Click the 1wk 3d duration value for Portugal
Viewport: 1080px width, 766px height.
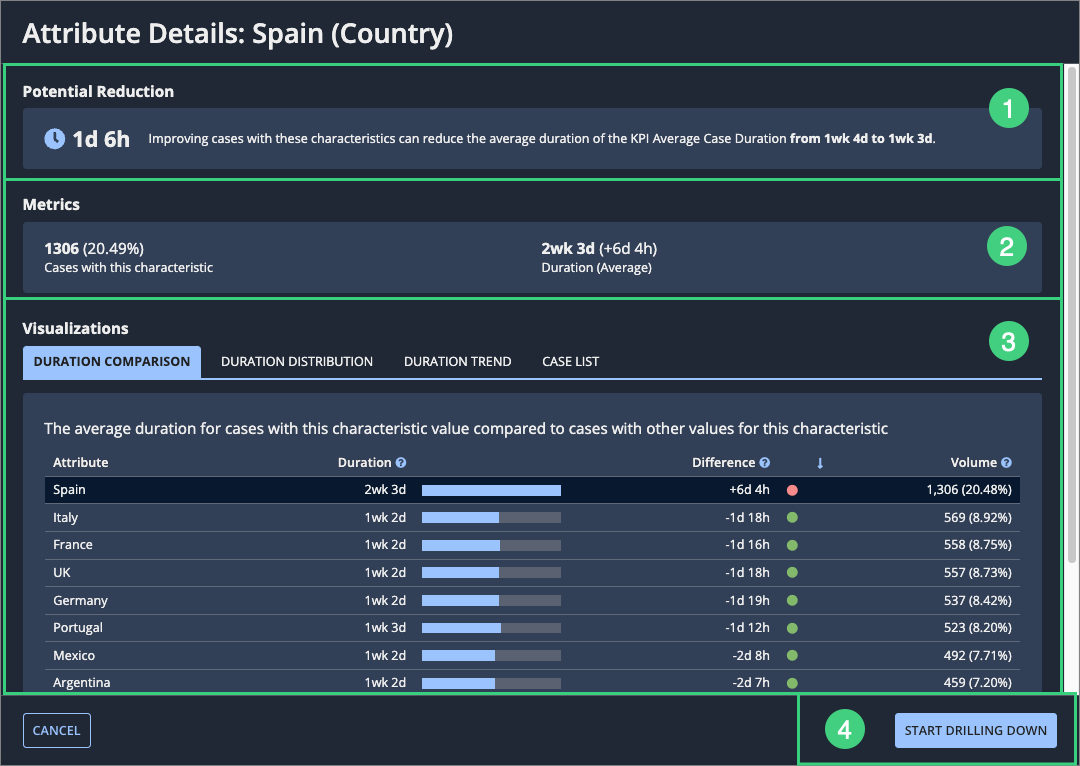point(385,628)
